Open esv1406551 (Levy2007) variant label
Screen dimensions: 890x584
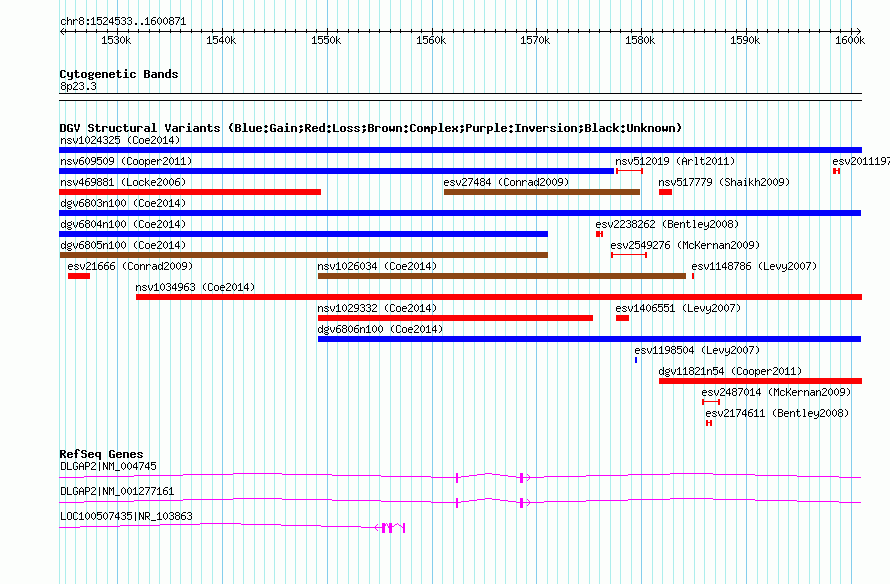click(678, 308)
